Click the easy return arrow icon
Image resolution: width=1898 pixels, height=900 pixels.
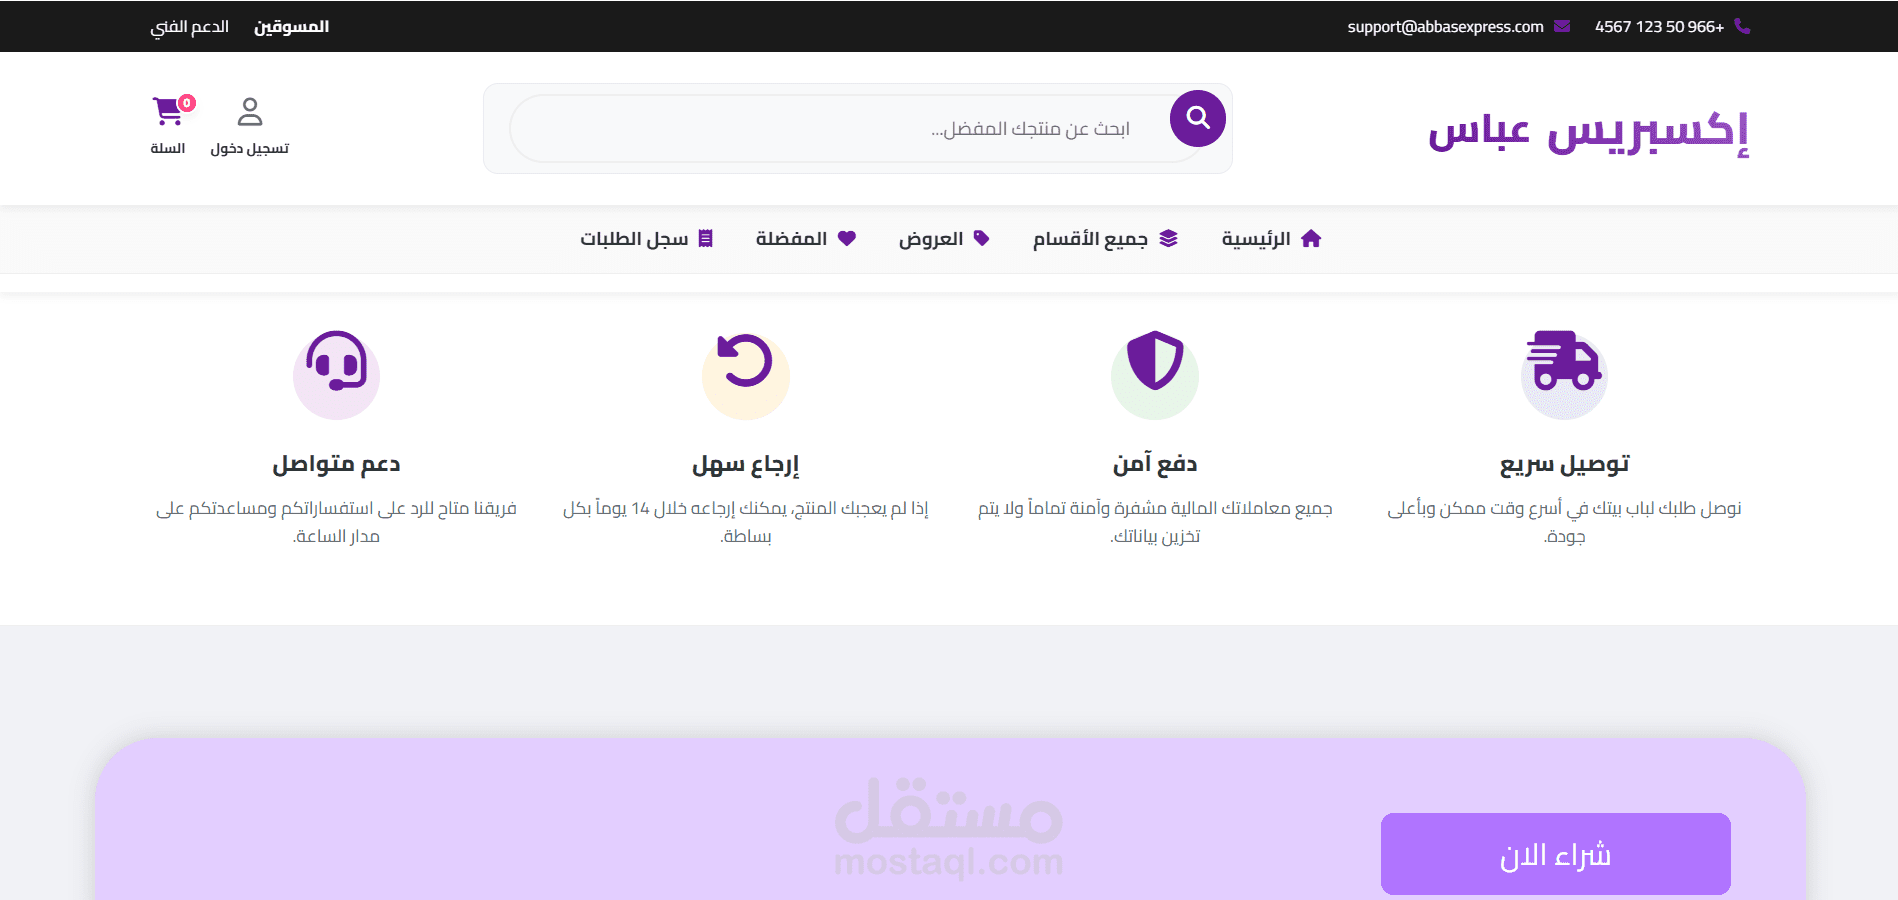click(745, 360)
